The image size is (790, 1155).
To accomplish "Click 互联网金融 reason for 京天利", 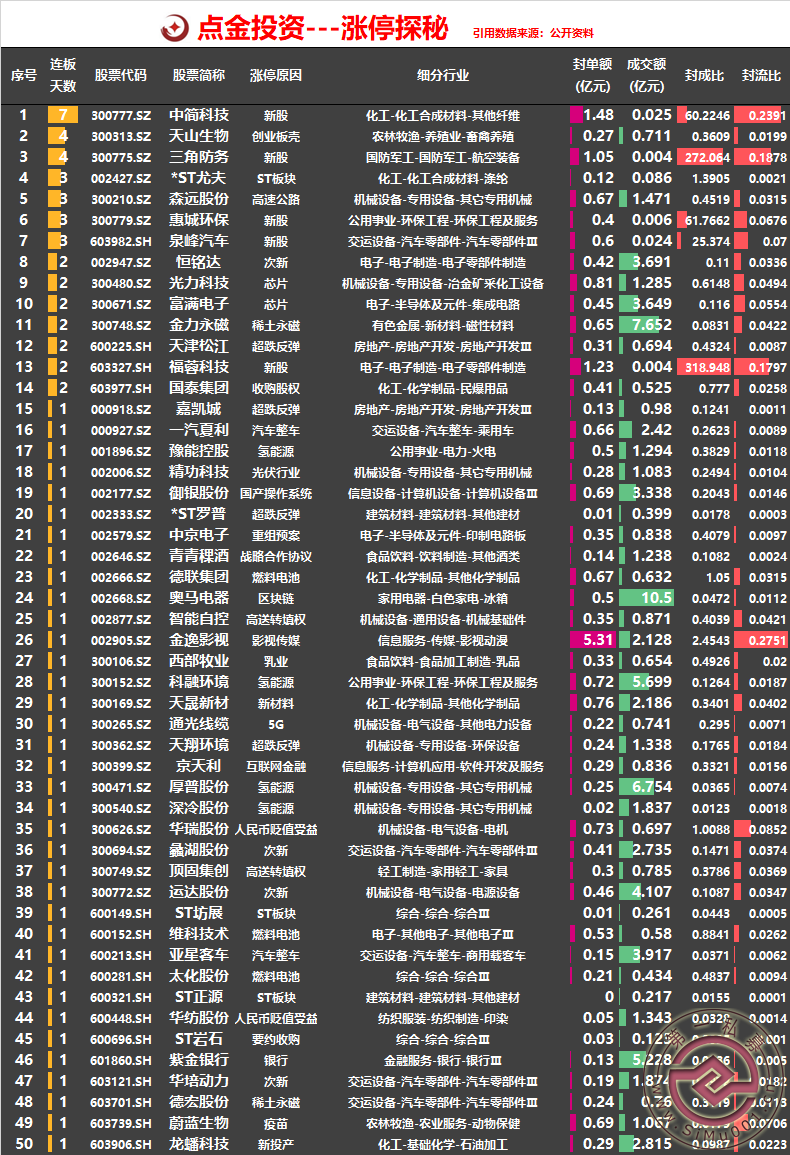I will pos(276,767).
